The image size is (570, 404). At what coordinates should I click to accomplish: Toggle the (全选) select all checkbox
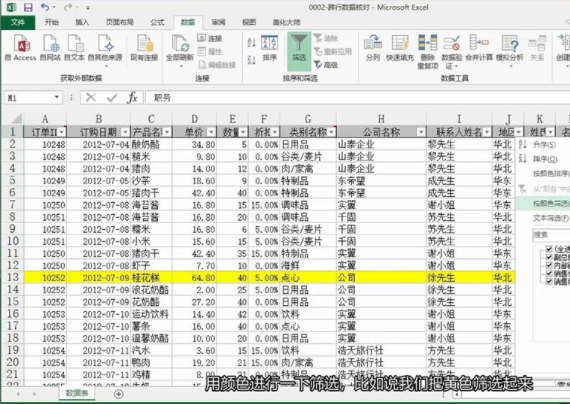549,249
